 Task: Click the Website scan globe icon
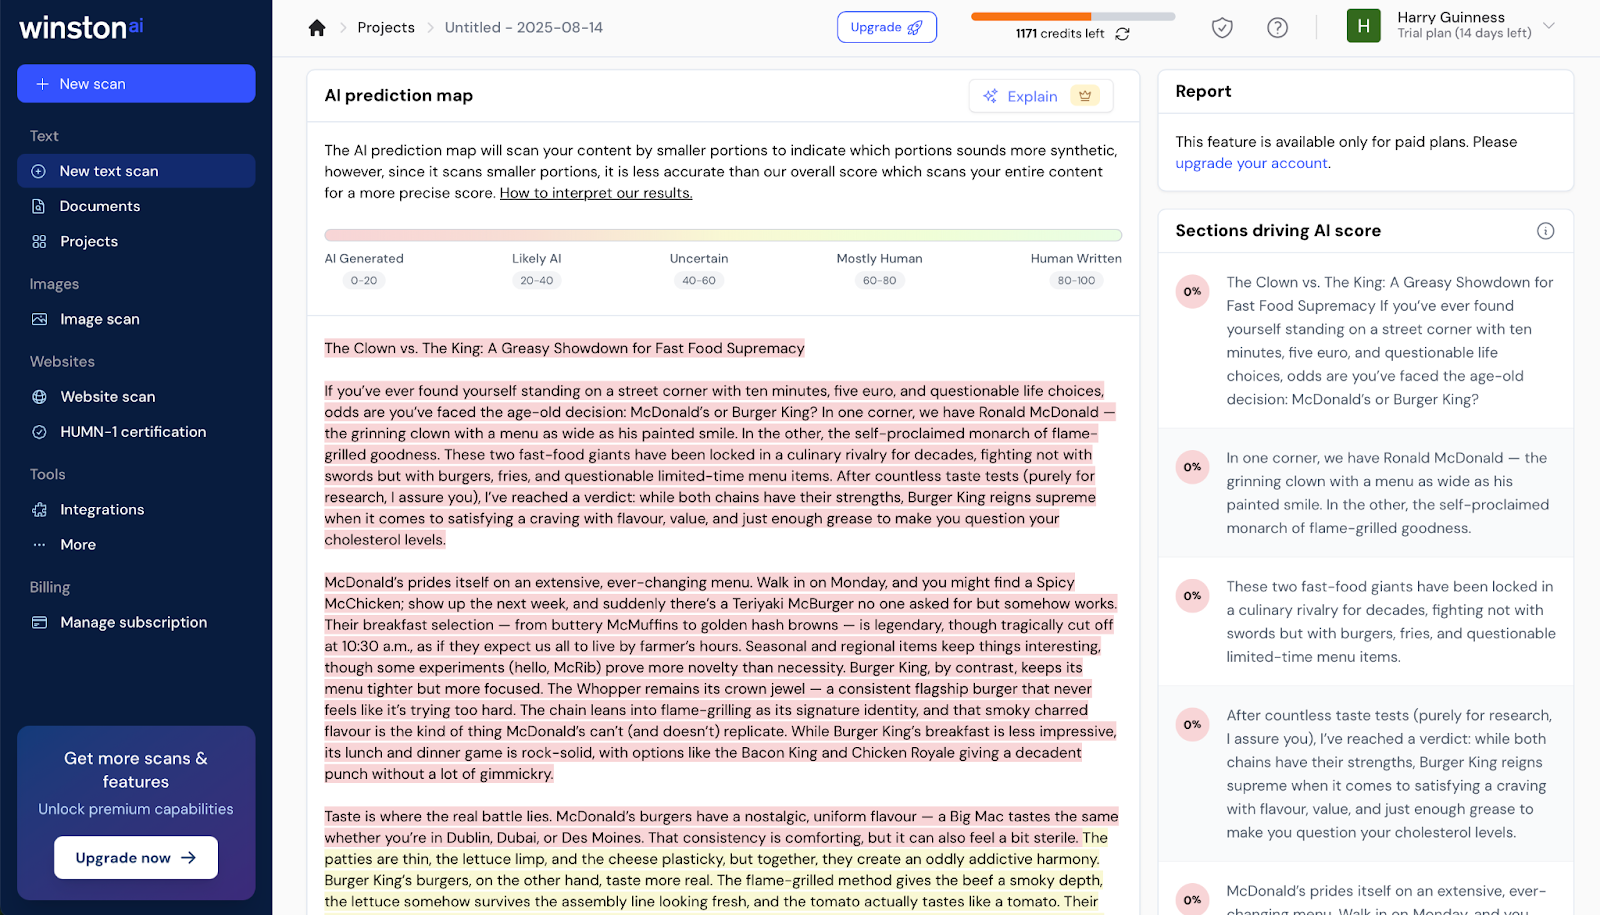(x=40, y=397)
